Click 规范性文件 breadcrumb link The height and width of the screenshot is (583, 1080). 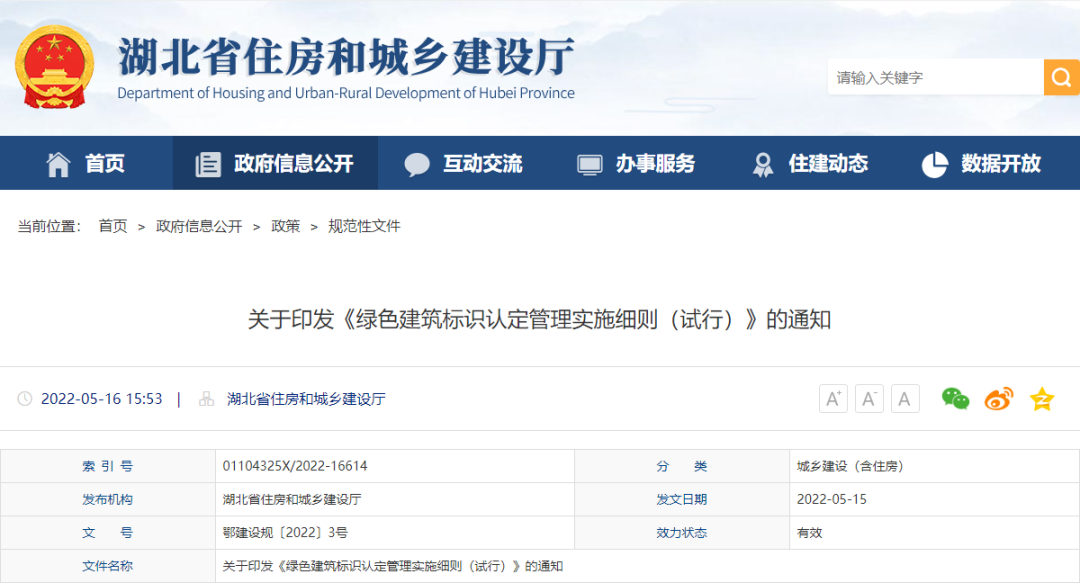pos(364,226)
